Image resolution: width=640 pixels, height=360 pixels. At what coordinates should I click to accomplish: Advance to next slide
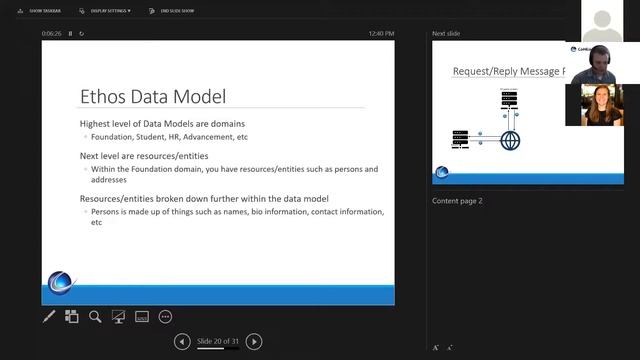coord(254,342)
